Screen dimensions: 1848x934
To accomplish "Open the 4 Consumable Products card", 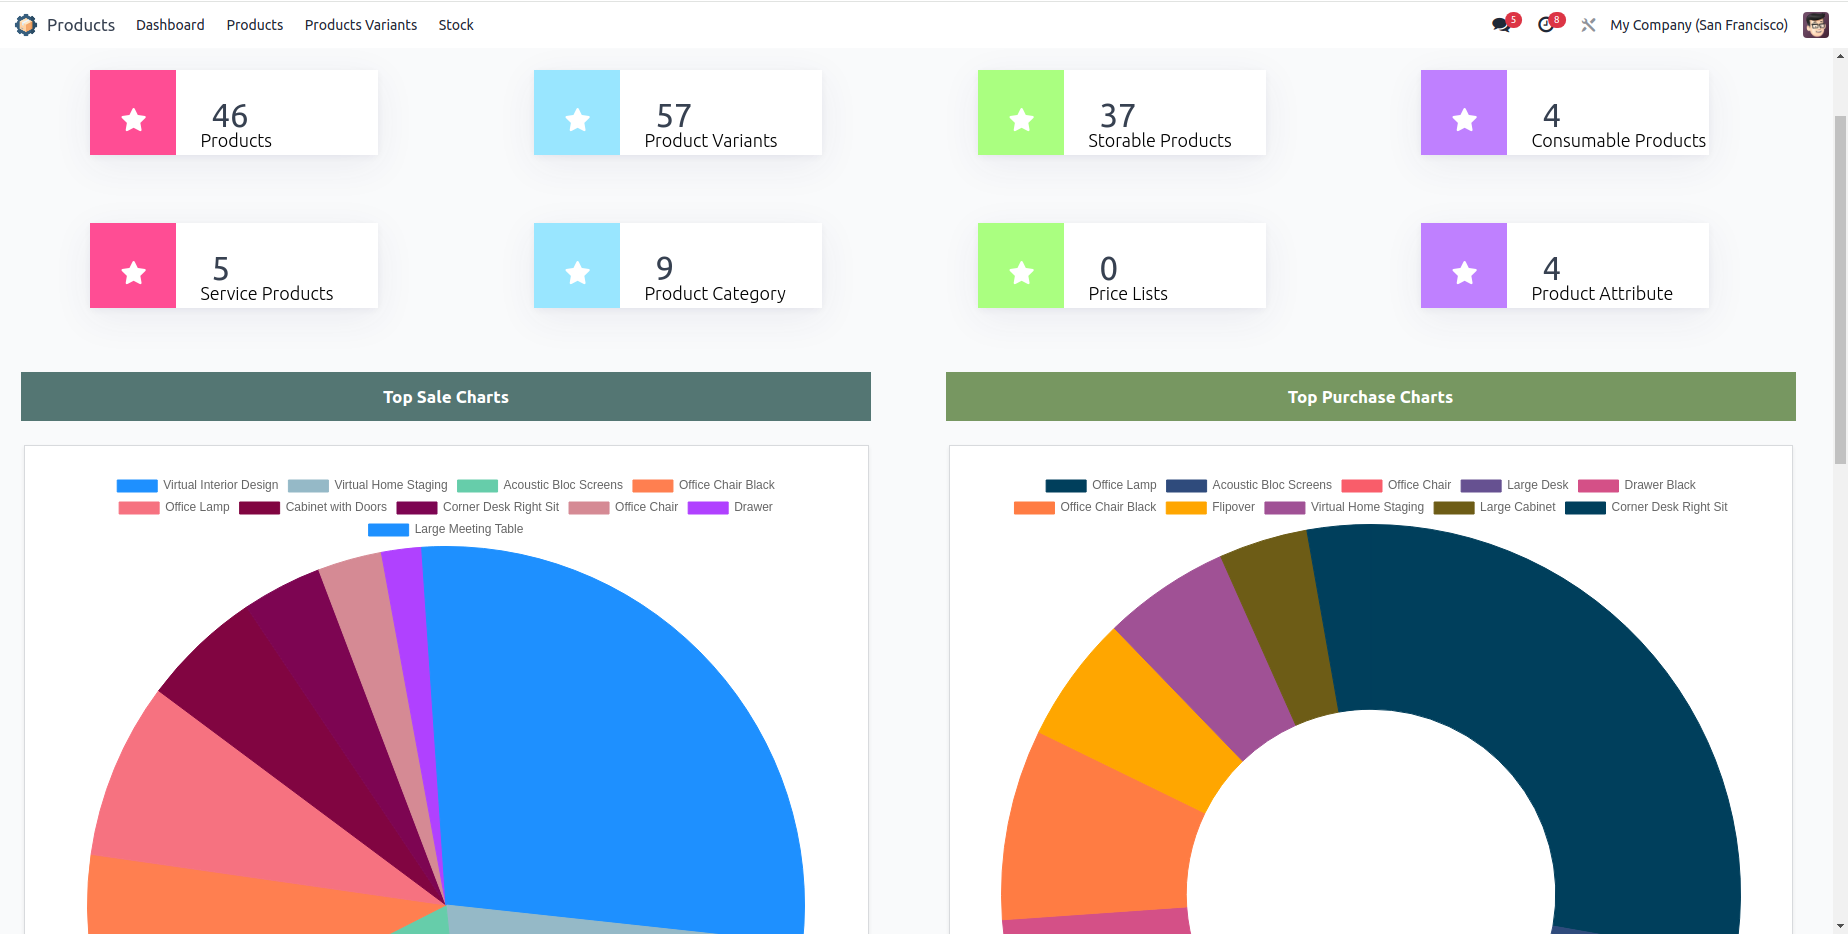I will pyautogui.click(x=1565, y=113).
